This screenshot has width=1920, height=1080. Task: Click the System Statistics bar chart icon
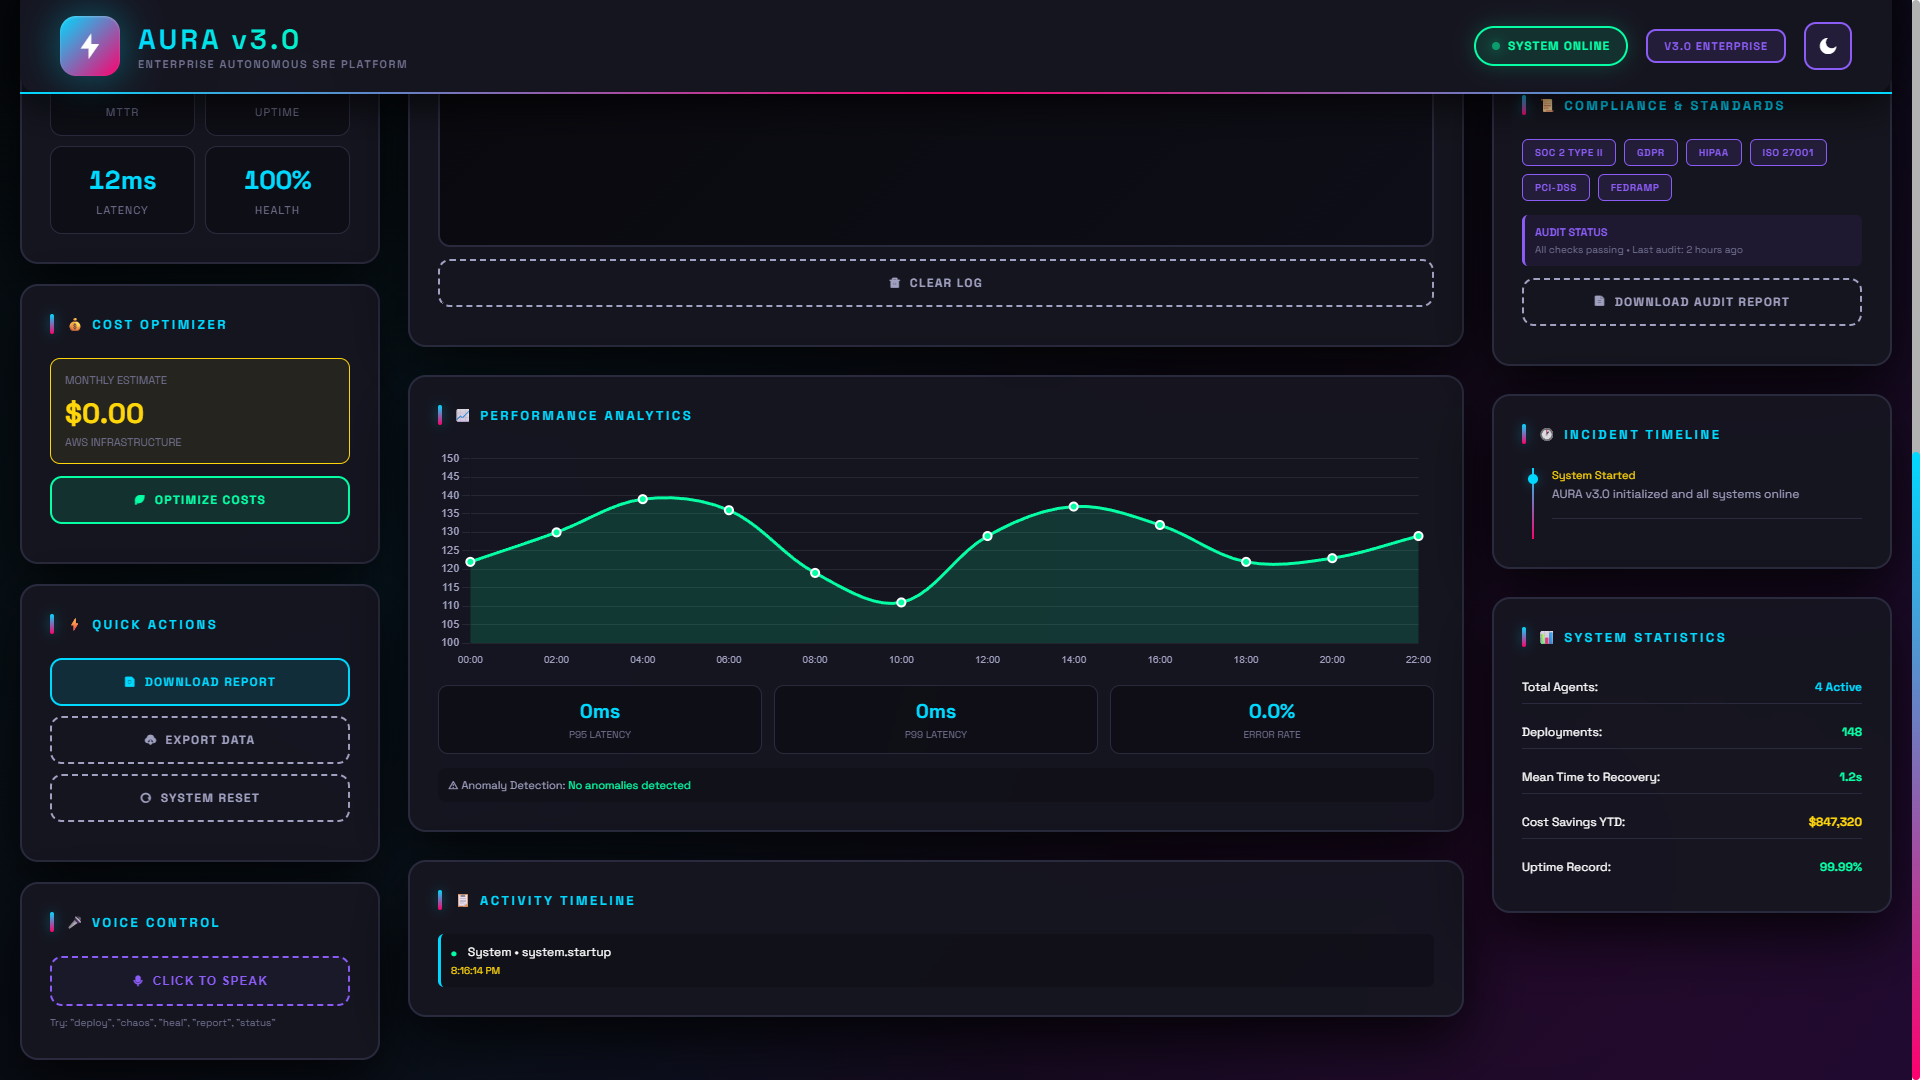click(x=1547, y=638)
